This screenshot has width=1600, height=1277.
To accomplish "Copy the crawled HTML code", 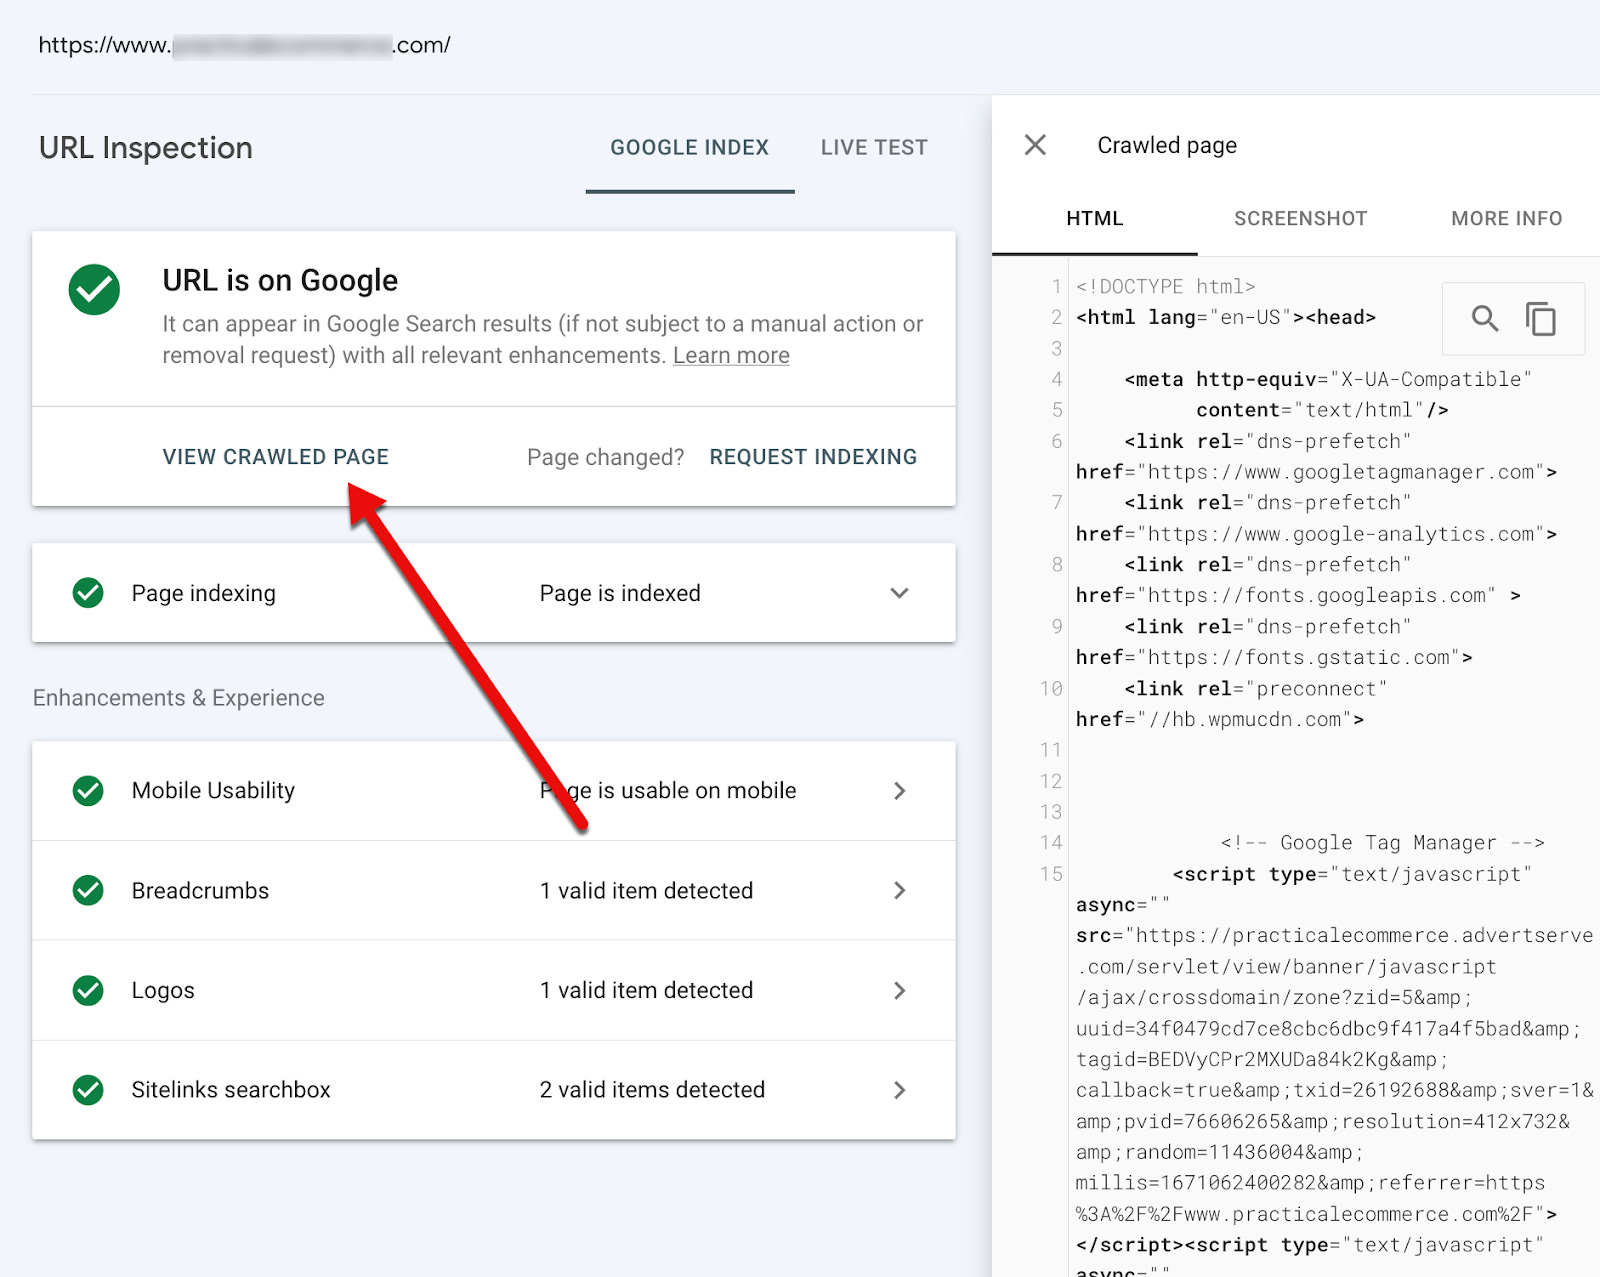I will [1541, 319].
